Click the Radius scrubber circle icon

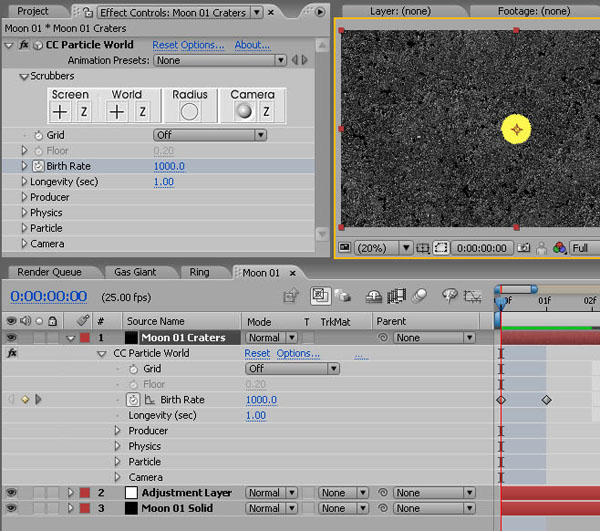189,112
